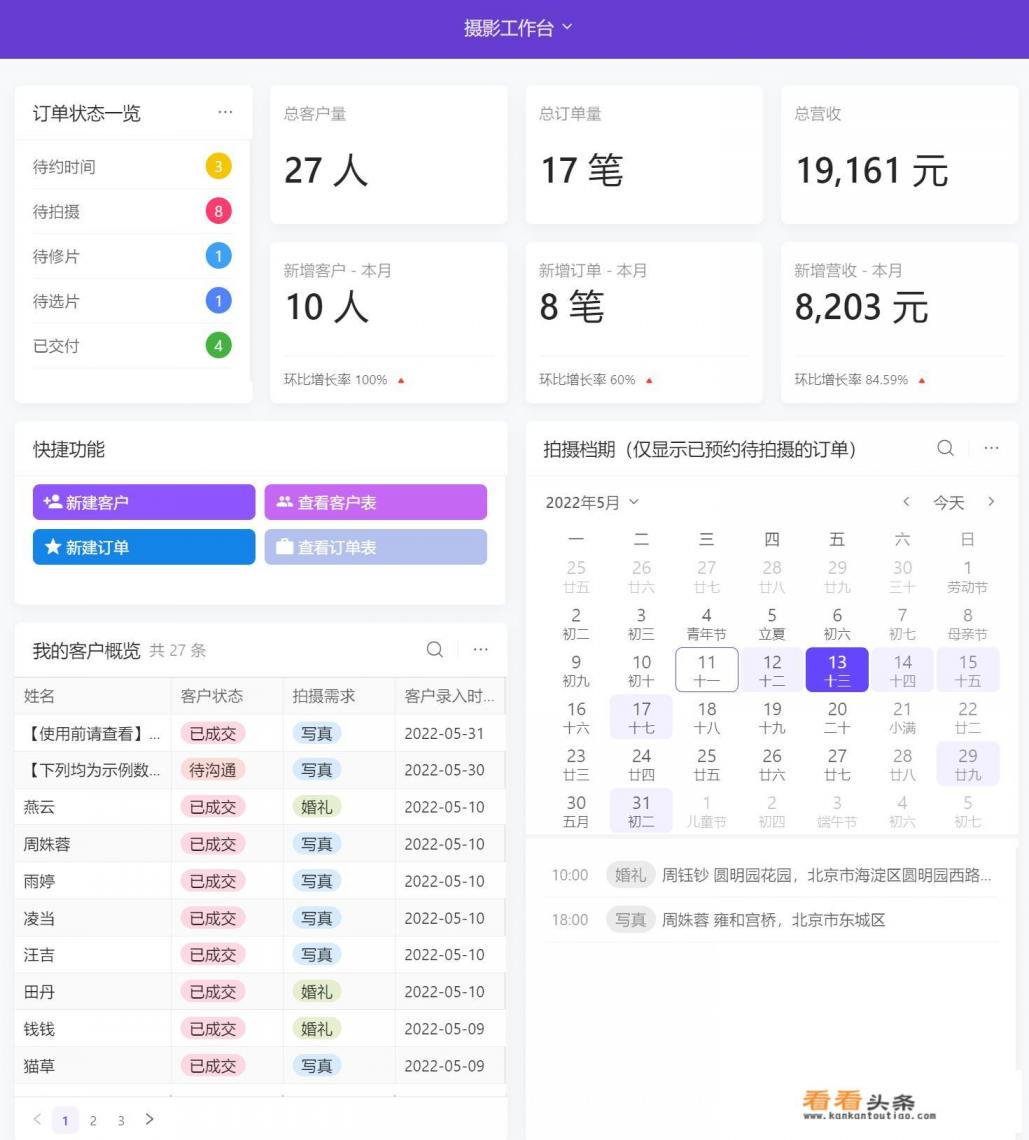
Task: Open search in the 拍摄档期 calendar panel
Action: 944,449
